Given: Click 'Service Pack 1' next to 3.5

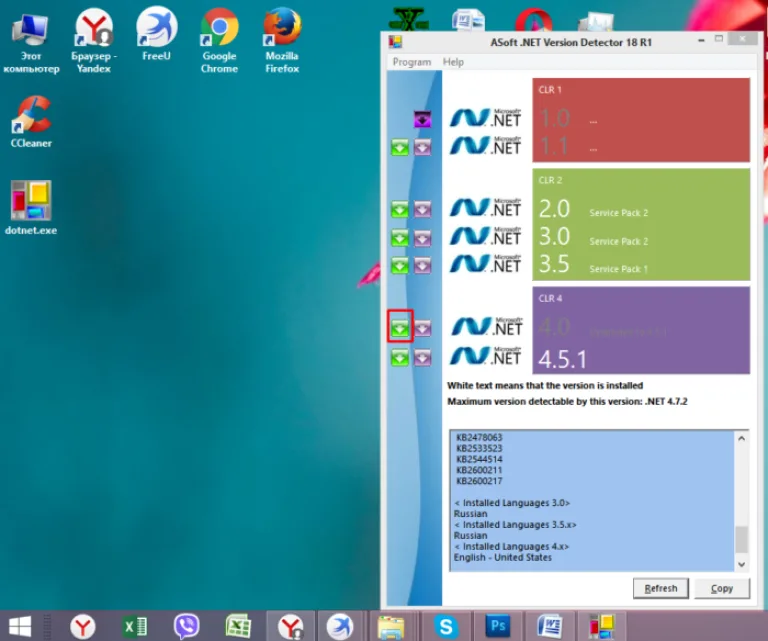Looking at the screenshot, I should [x=619, y=269].
